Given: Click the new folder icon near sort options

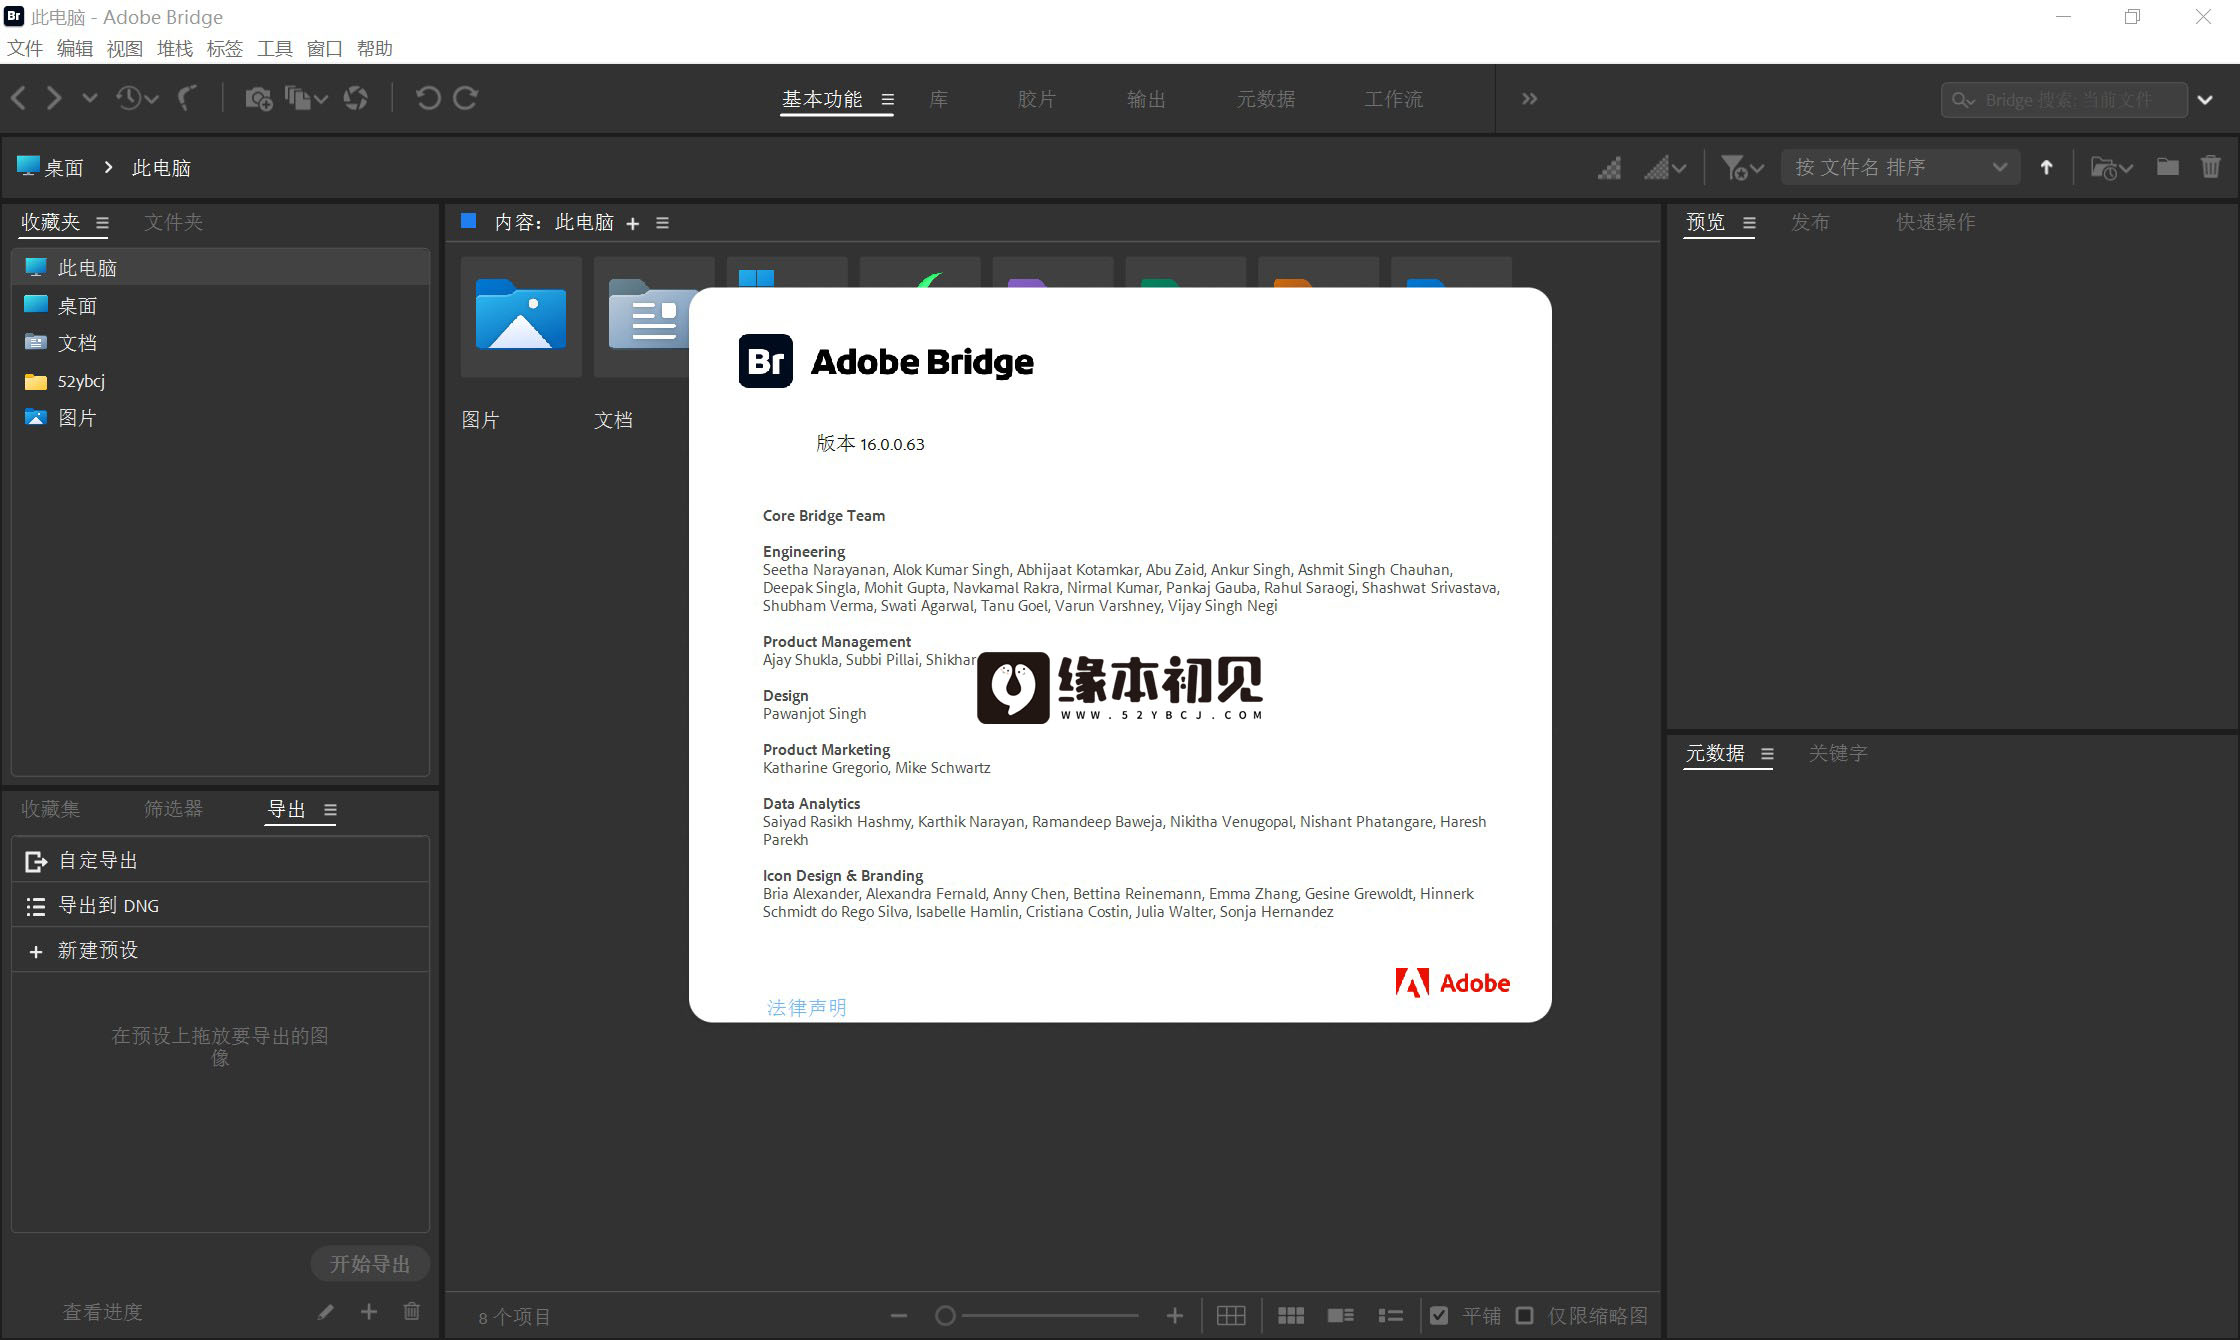Looking at the screenshot, I should click(x=2168, y=167).
